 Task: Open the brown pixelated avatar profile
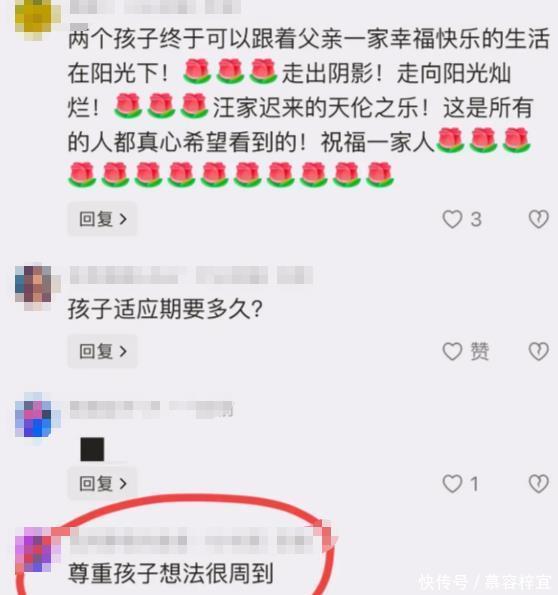click(x=37, y=287)
